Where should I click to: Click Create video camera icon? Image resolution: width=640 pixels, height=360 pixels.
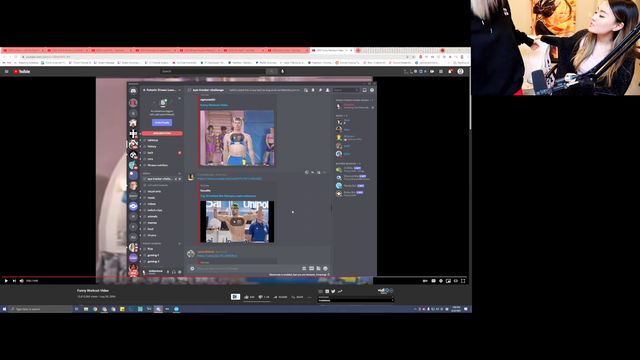coord(432,71)
